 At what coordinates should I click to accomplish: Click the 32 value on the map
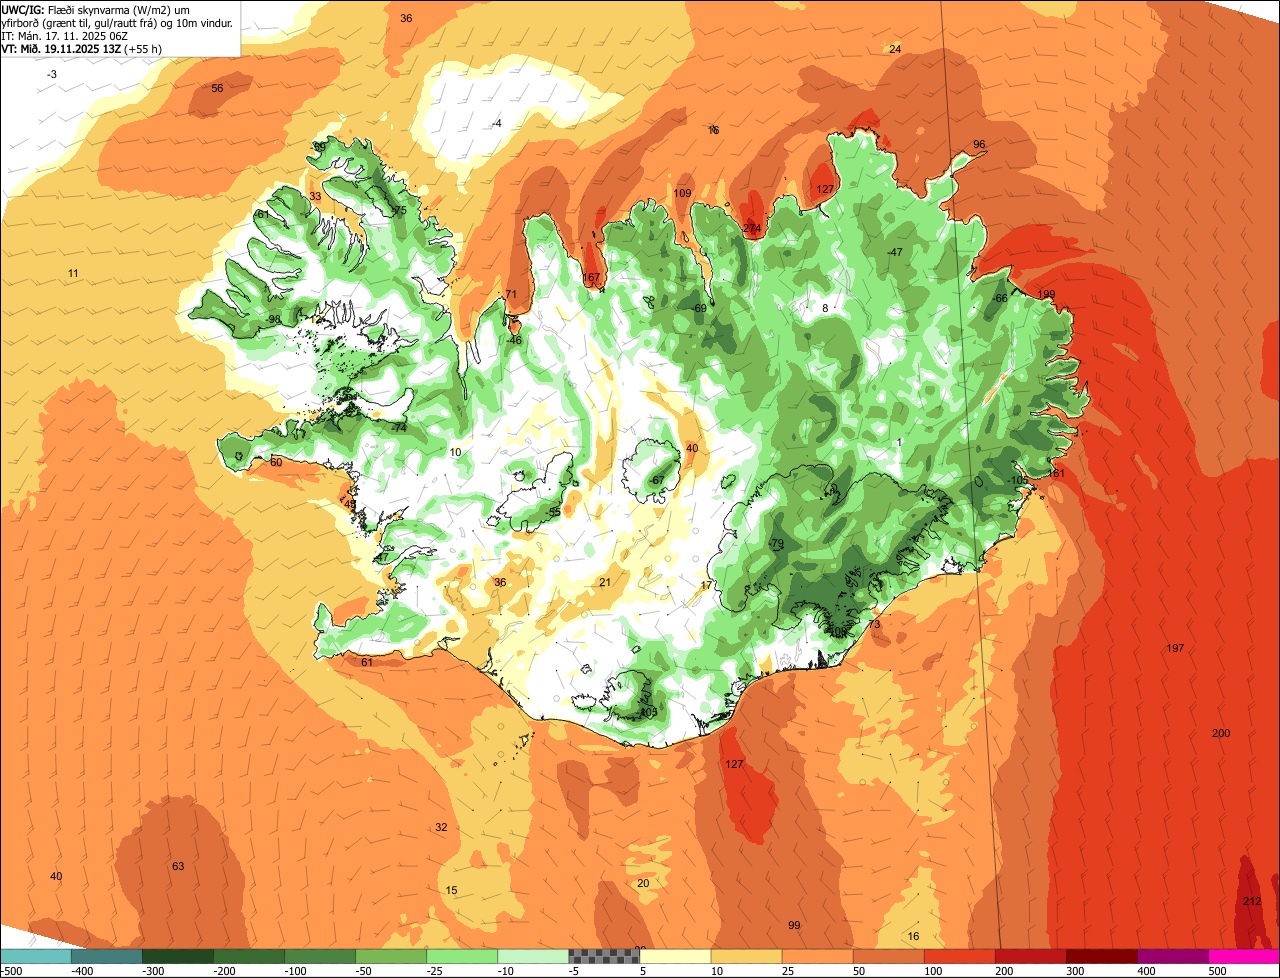(x=441, y=827)
